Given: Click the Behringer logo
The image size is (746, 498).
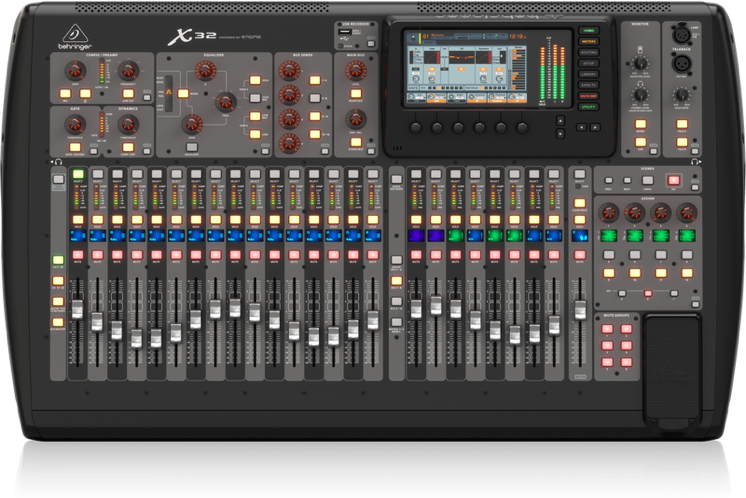Looking at the screenshot, I should 75,37.
